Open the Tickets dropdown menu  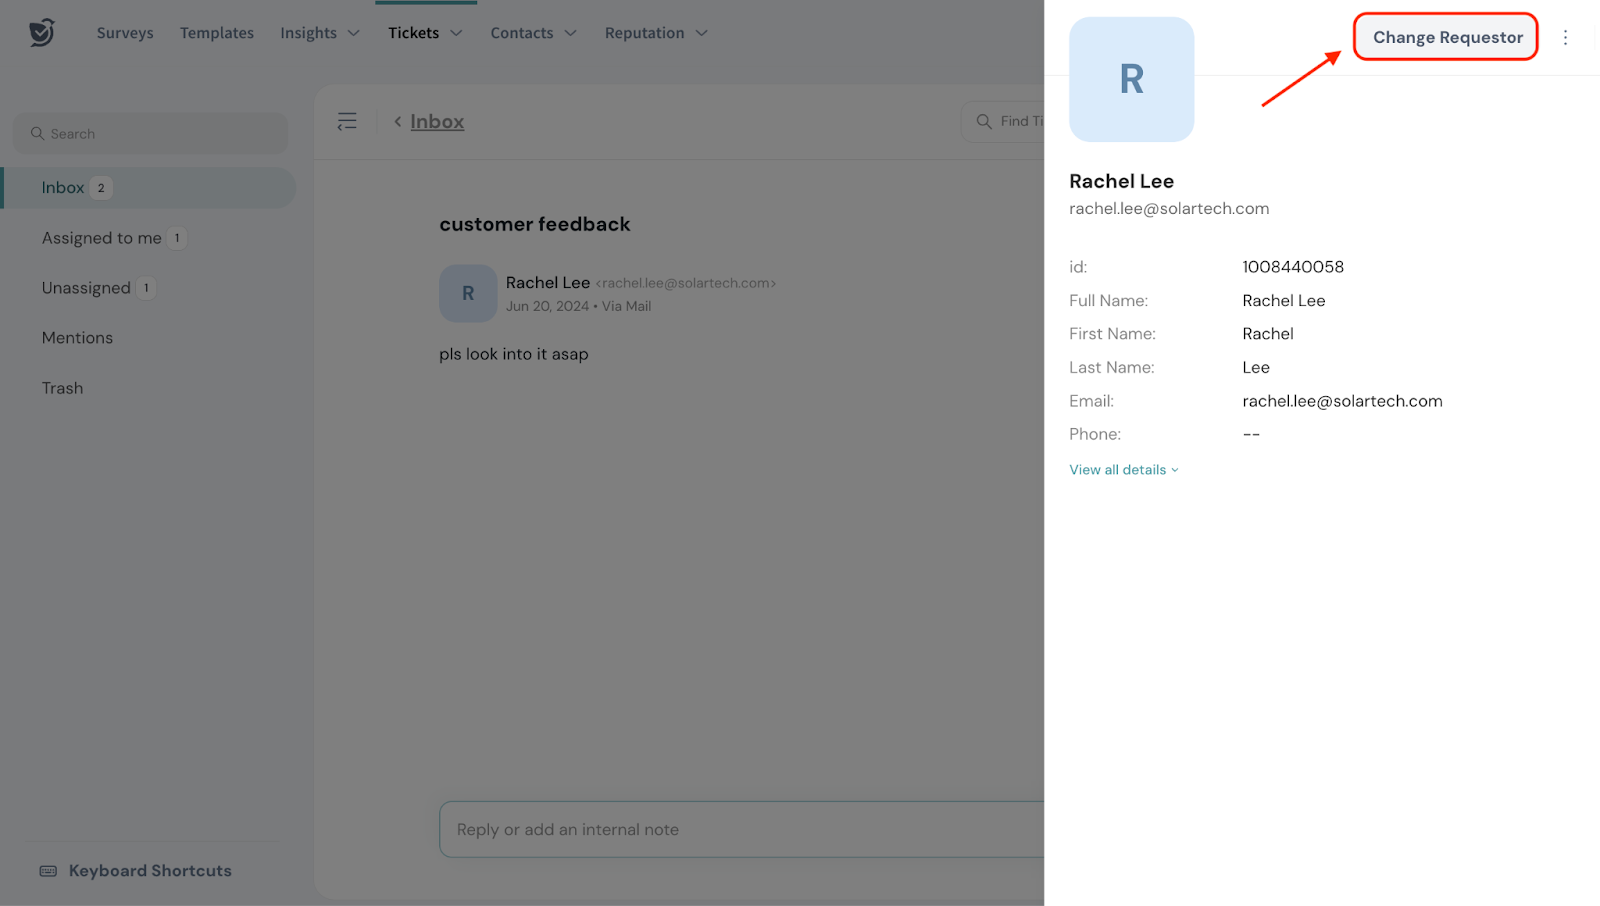(425, 33)
